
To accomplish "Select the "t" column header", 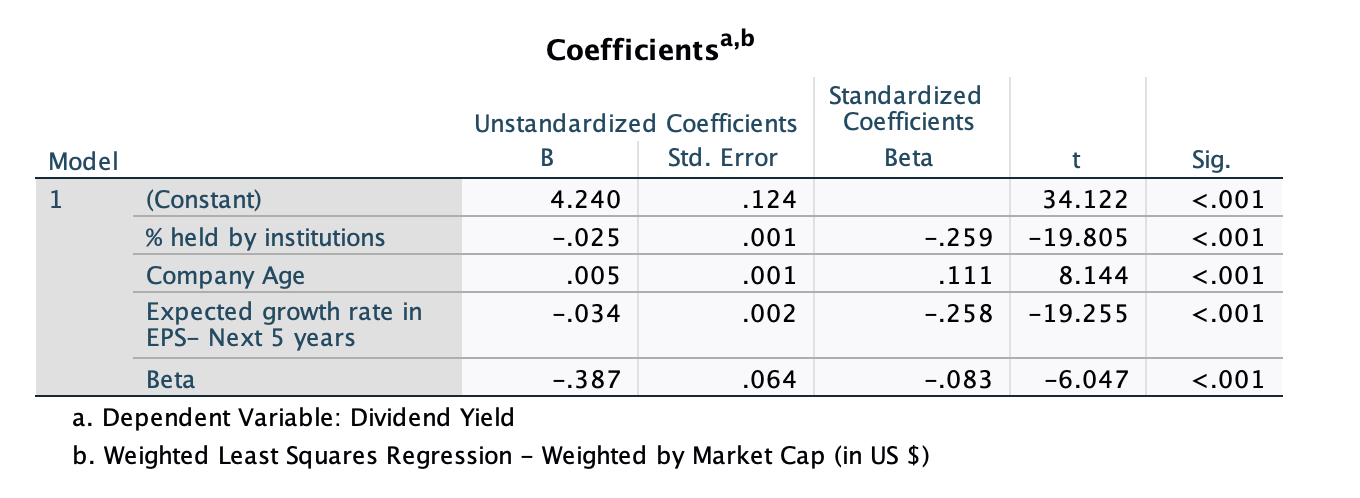I will (1075, 158).
